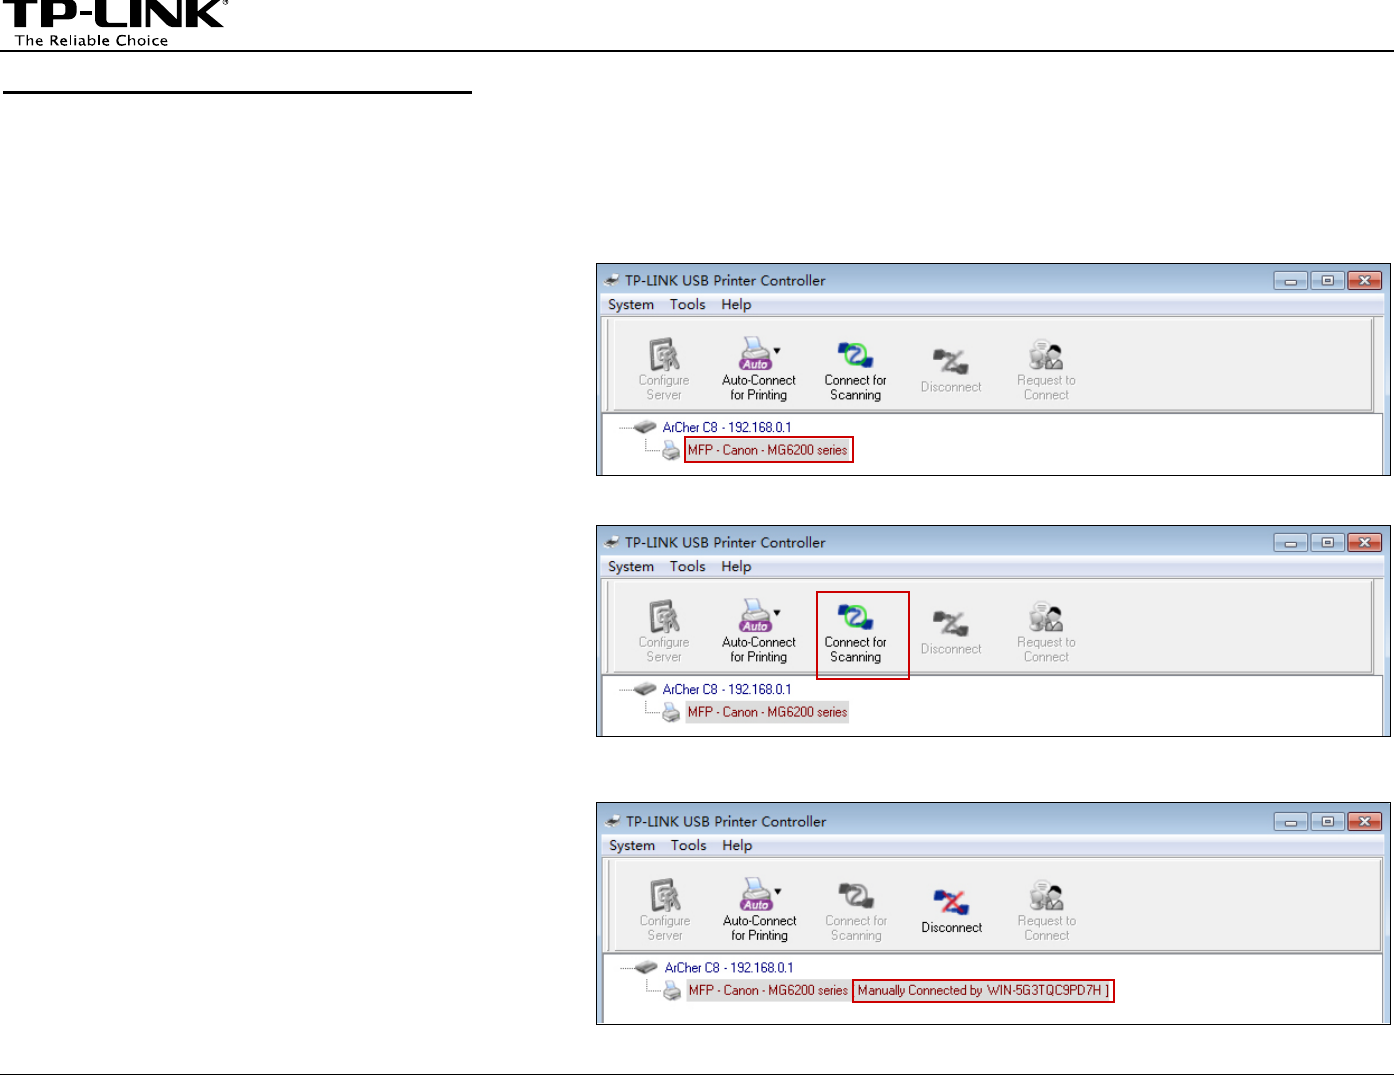Click Connect for Scanning in the bottom window
The width and height of the screenshot is (1394, 1075).
[856, 911]
